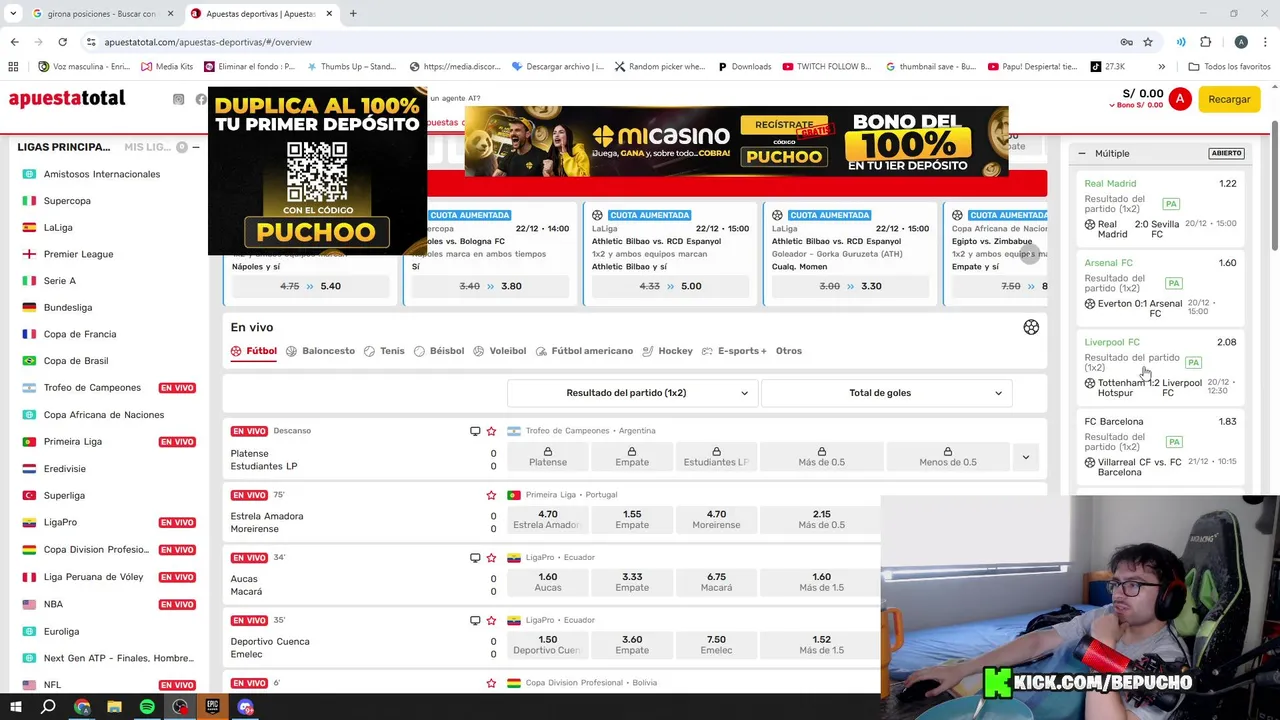Viewport: 1280px width, 720px height.
Task: Select Estrela Amadora odds 4.70
Action: click(548, 519)
